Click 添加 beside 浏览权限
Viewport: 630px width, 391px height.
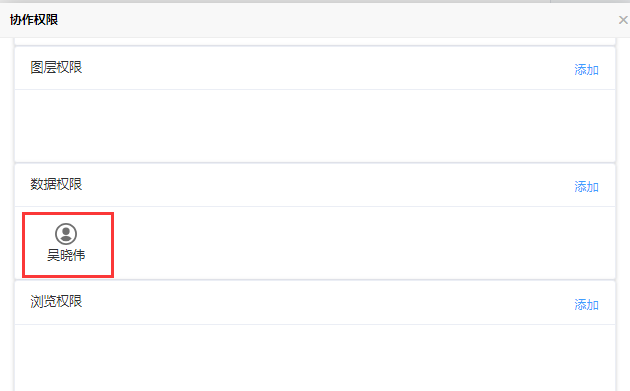point(586,305)
